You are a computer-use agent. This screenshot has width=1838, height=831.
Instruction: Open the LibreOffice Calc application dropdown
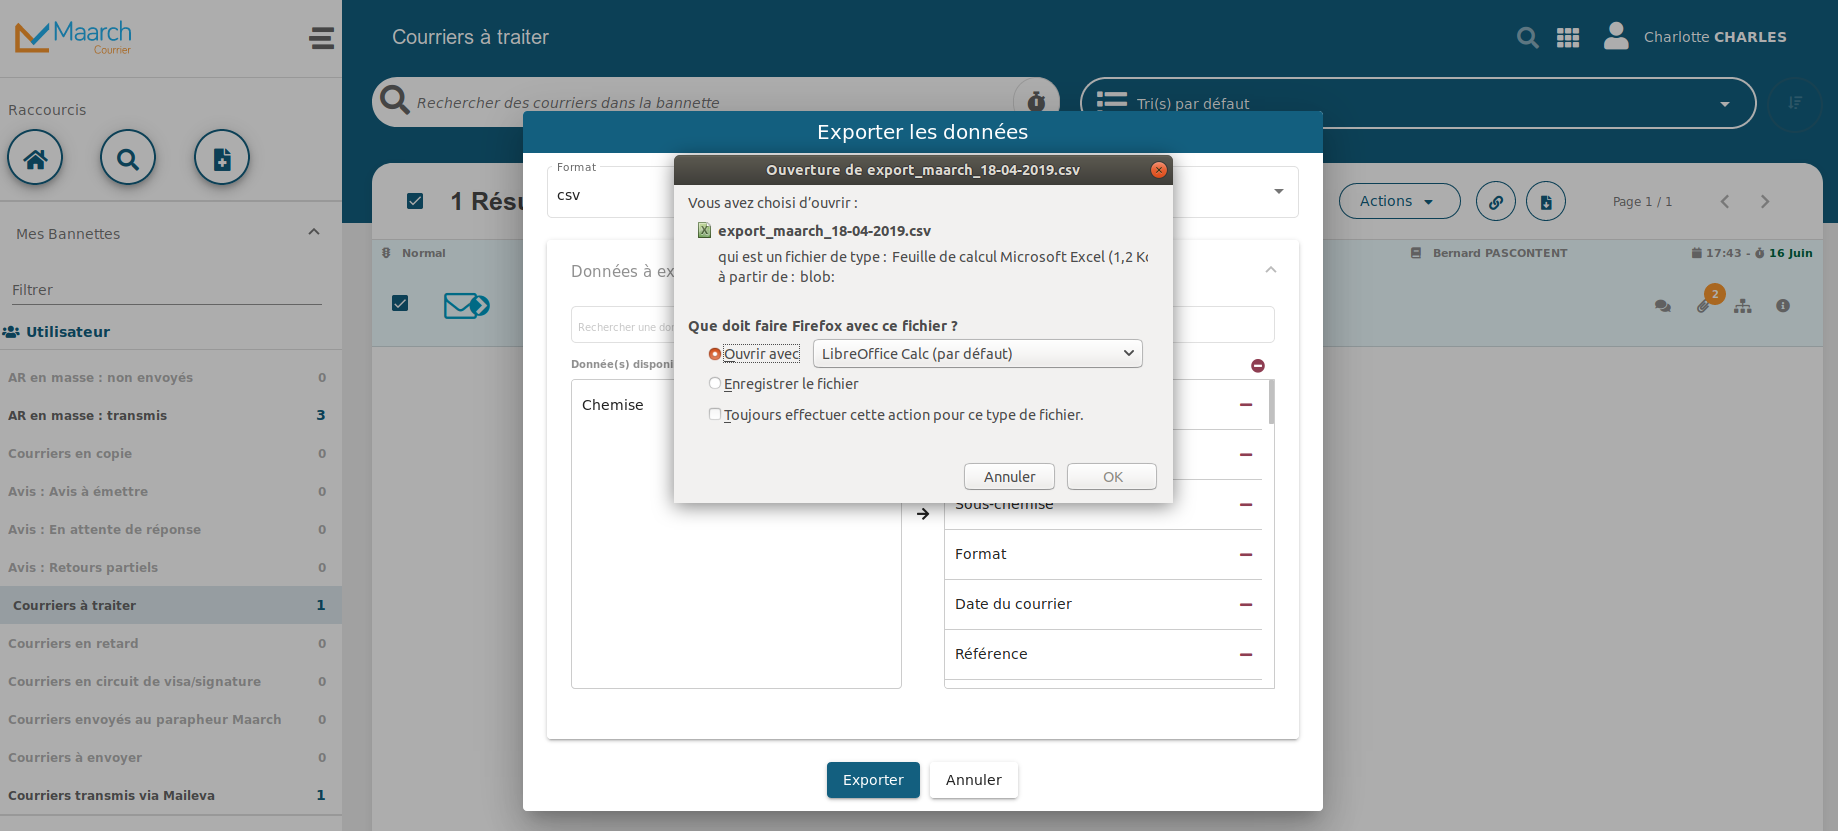point(977,354)
